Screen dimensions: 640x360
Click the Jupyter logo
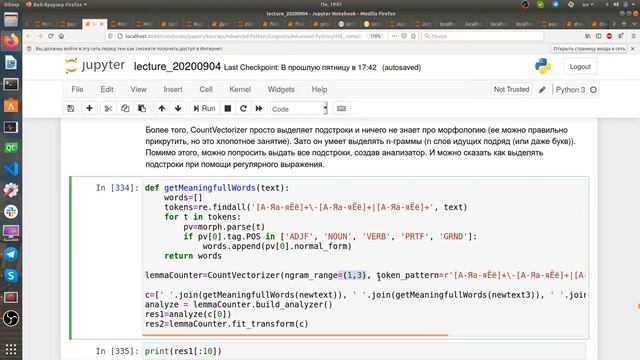95,66
